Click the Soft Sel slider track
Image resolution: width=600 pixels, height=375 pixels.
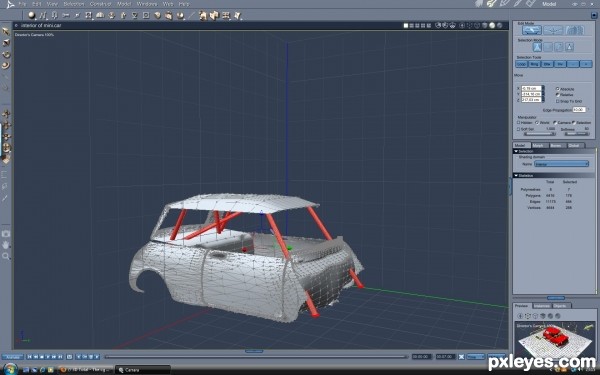(540, 134)
